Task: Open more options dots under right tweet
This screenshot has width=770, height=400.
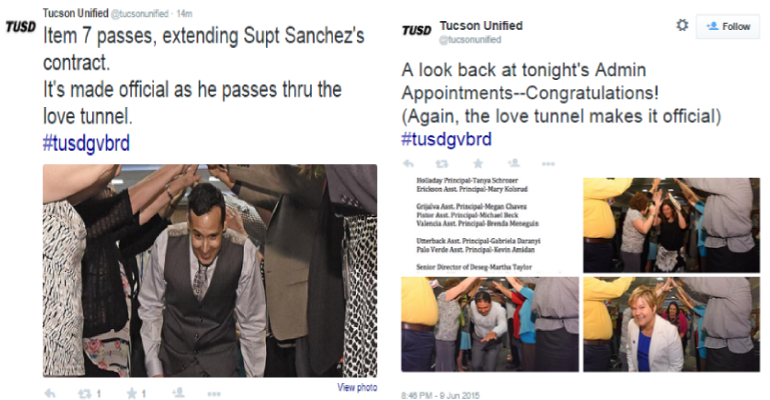Action: 548,163
